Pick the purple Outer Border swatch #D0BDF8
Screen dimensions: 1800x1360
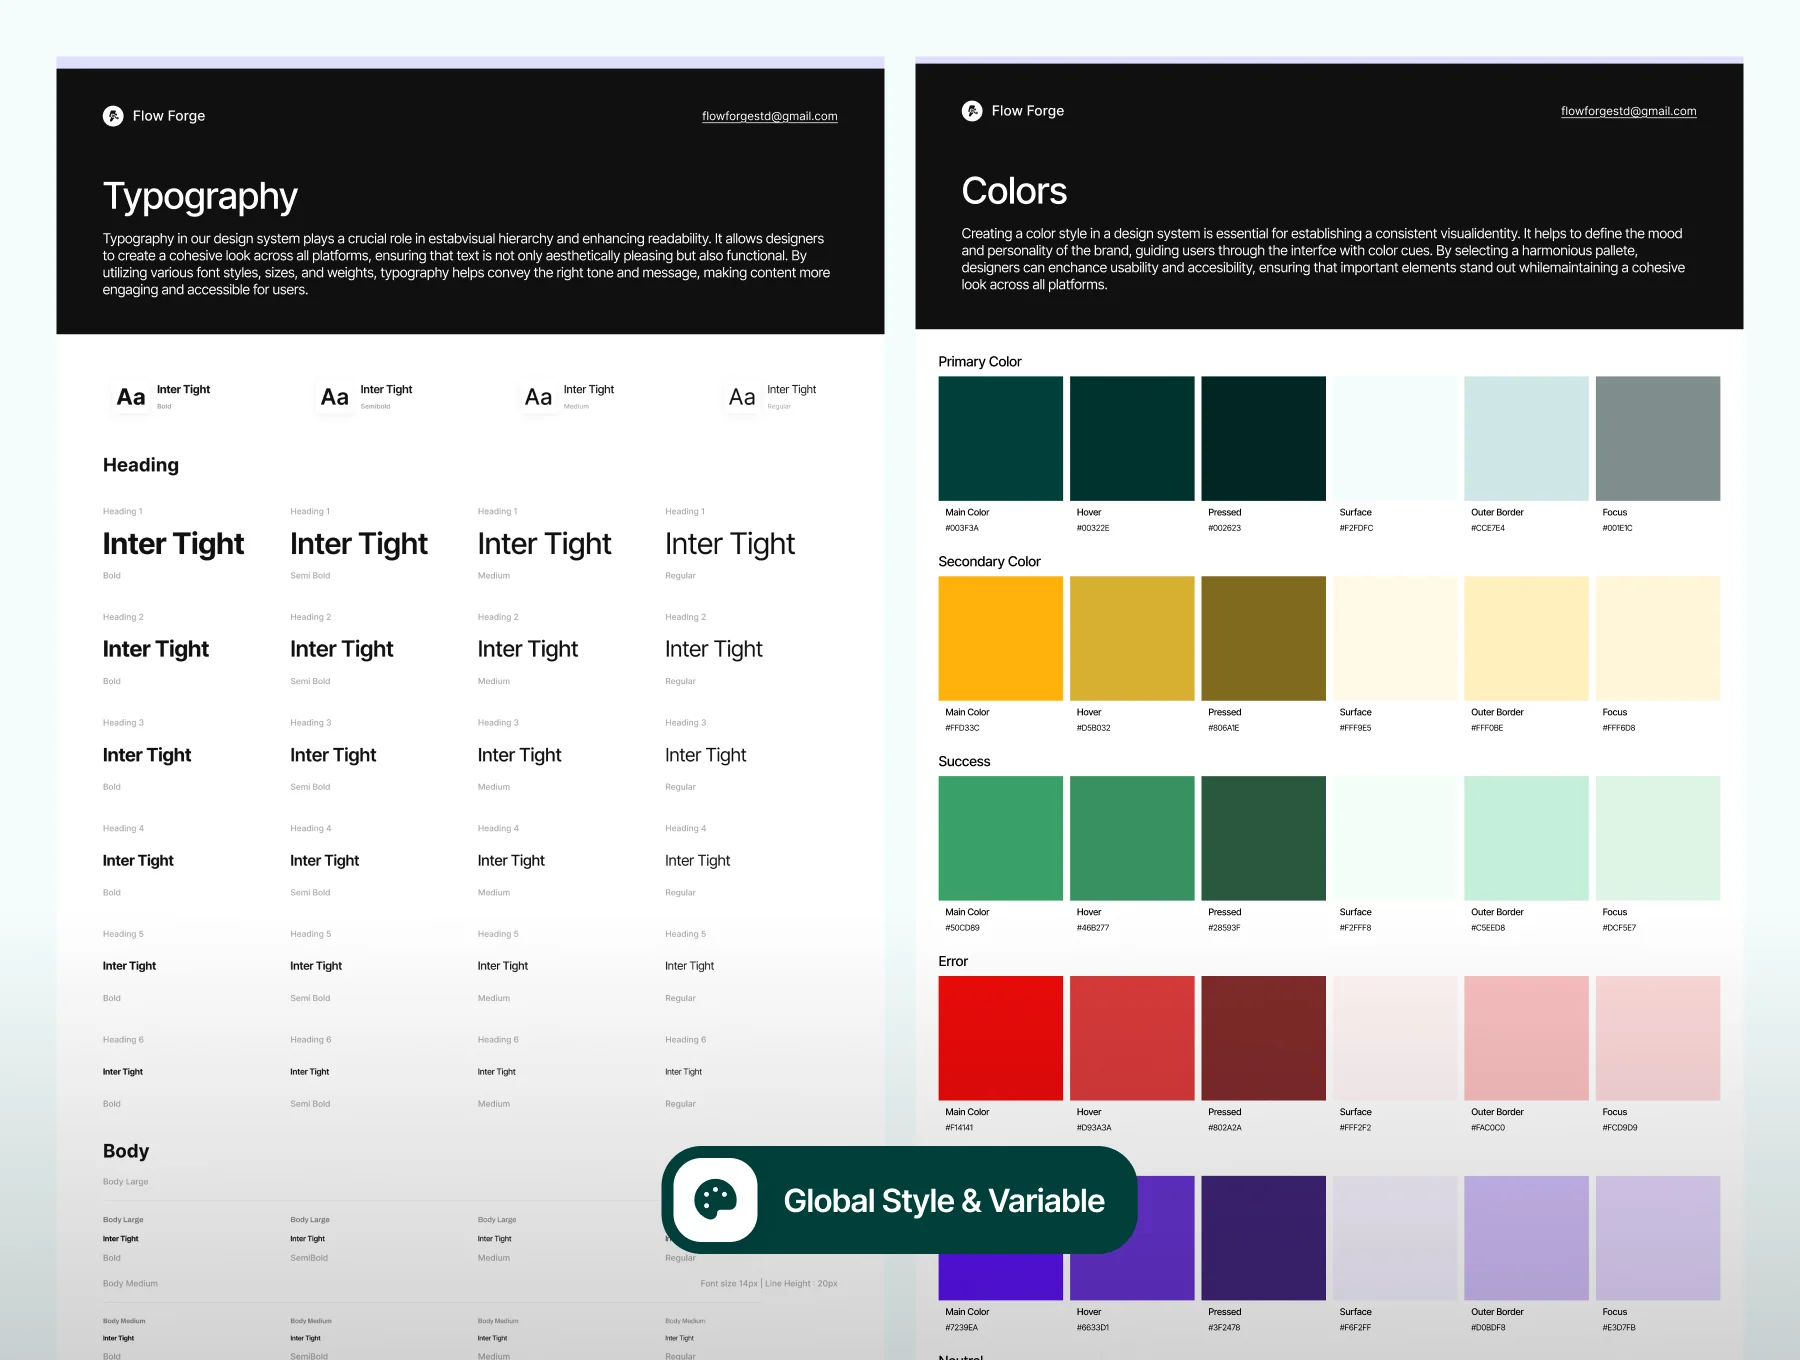coord(1527,1239)
